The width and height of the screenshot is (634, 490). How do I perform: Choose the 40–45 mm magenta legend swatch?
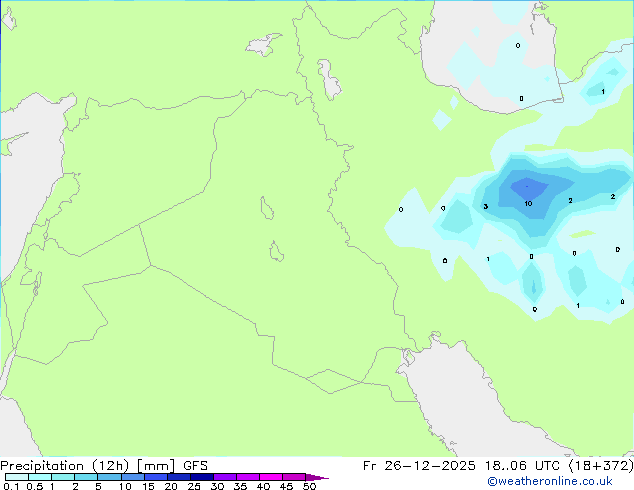click(x=271, y=477)
